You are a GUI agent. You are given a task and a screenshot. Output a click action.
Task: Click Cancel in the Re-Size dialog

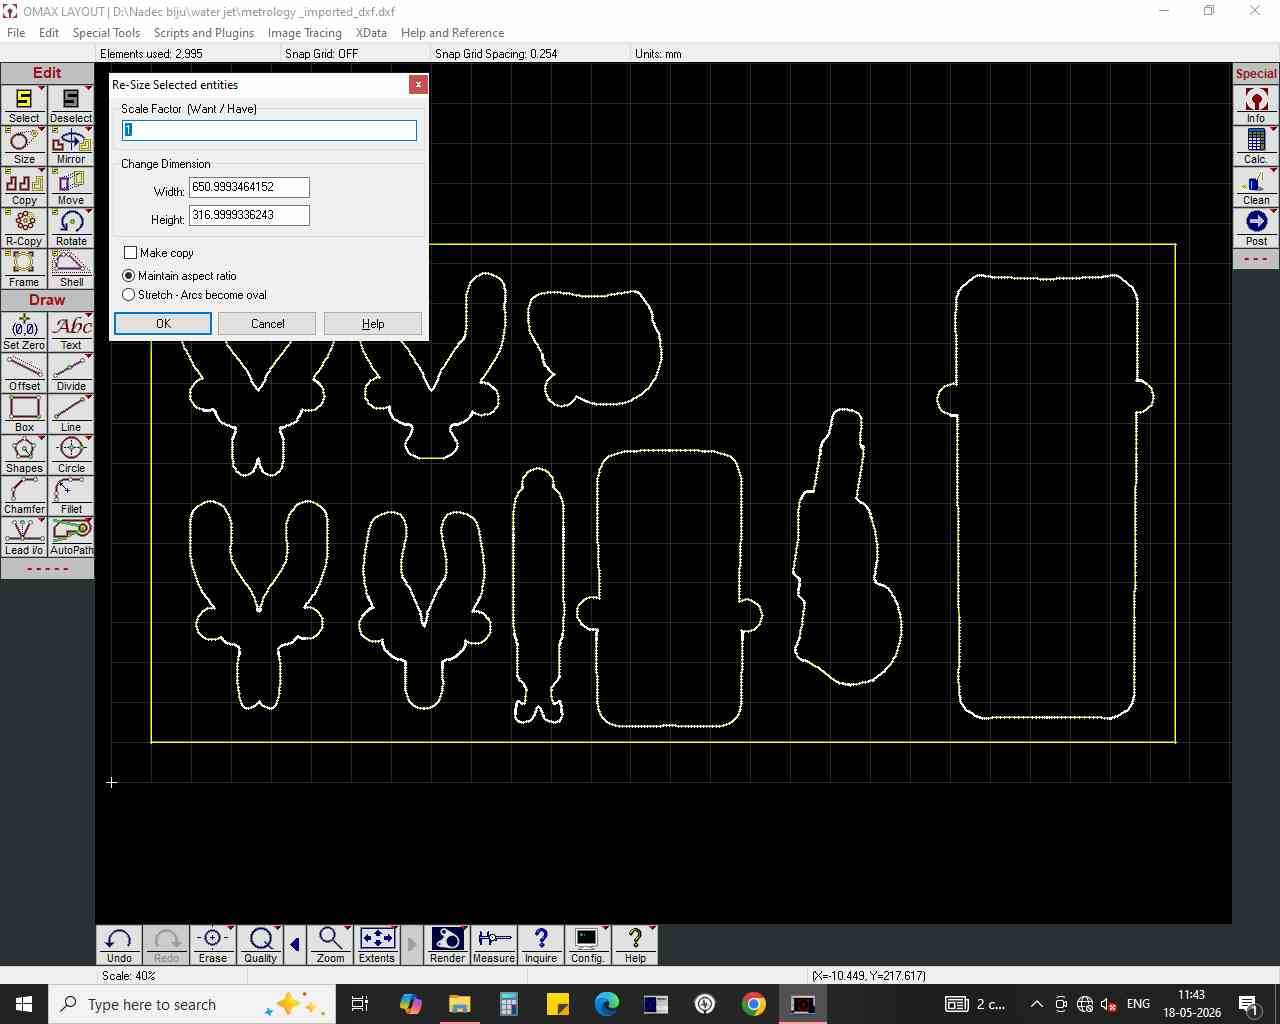[x=268, y=324]
